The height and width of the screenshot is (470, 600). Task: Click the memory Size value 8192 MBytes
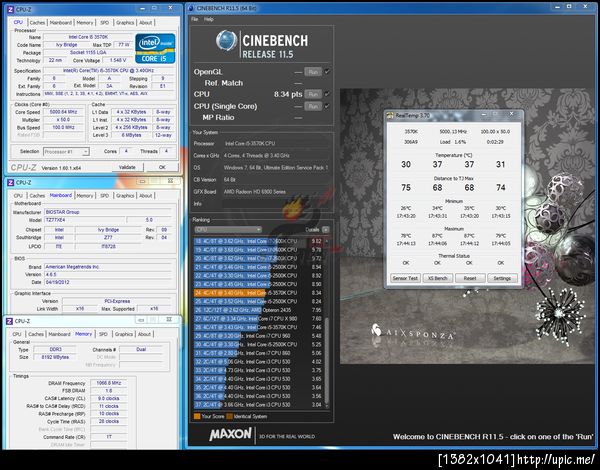(x=55, y=357)
